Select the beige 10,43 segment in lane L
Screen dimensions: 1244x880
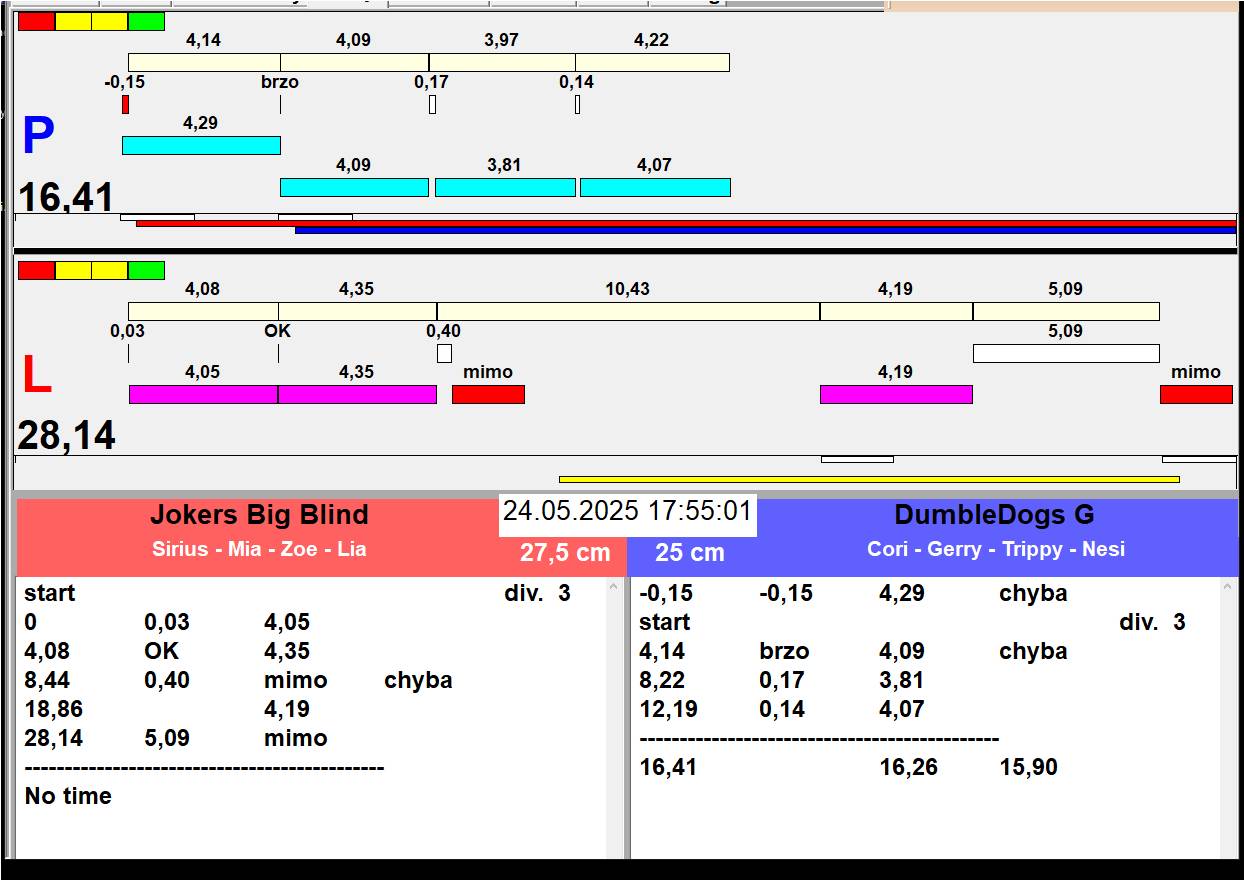tap(628, 311)
